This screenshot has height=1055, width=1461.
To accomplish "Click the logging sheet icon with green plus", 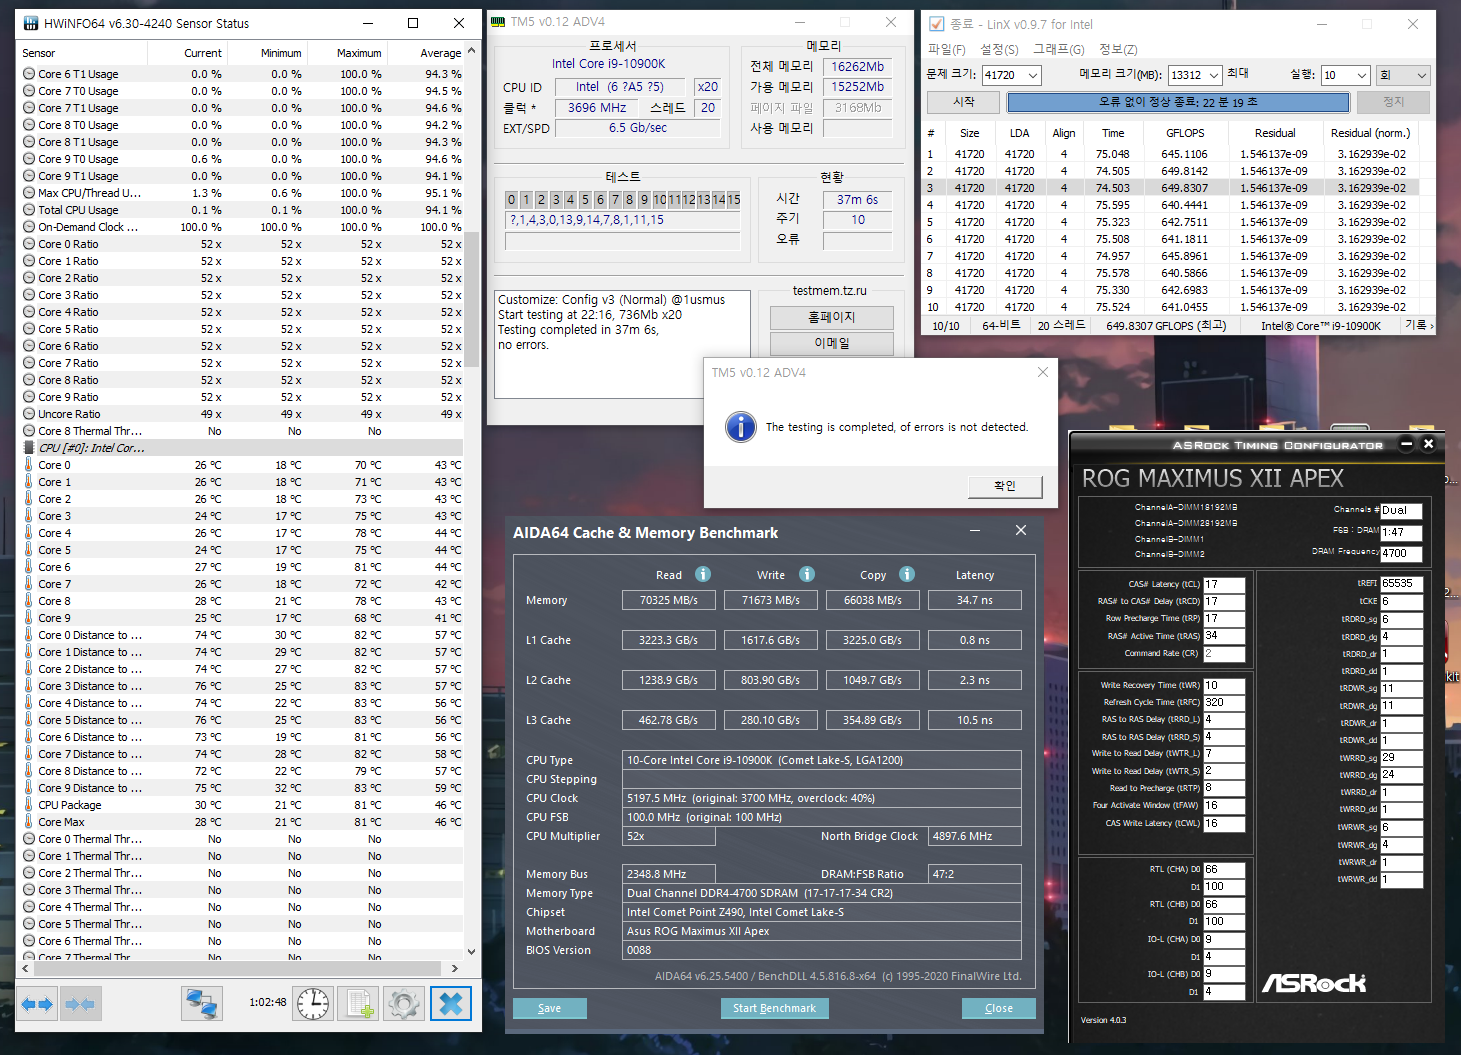I will point(359,1004).
